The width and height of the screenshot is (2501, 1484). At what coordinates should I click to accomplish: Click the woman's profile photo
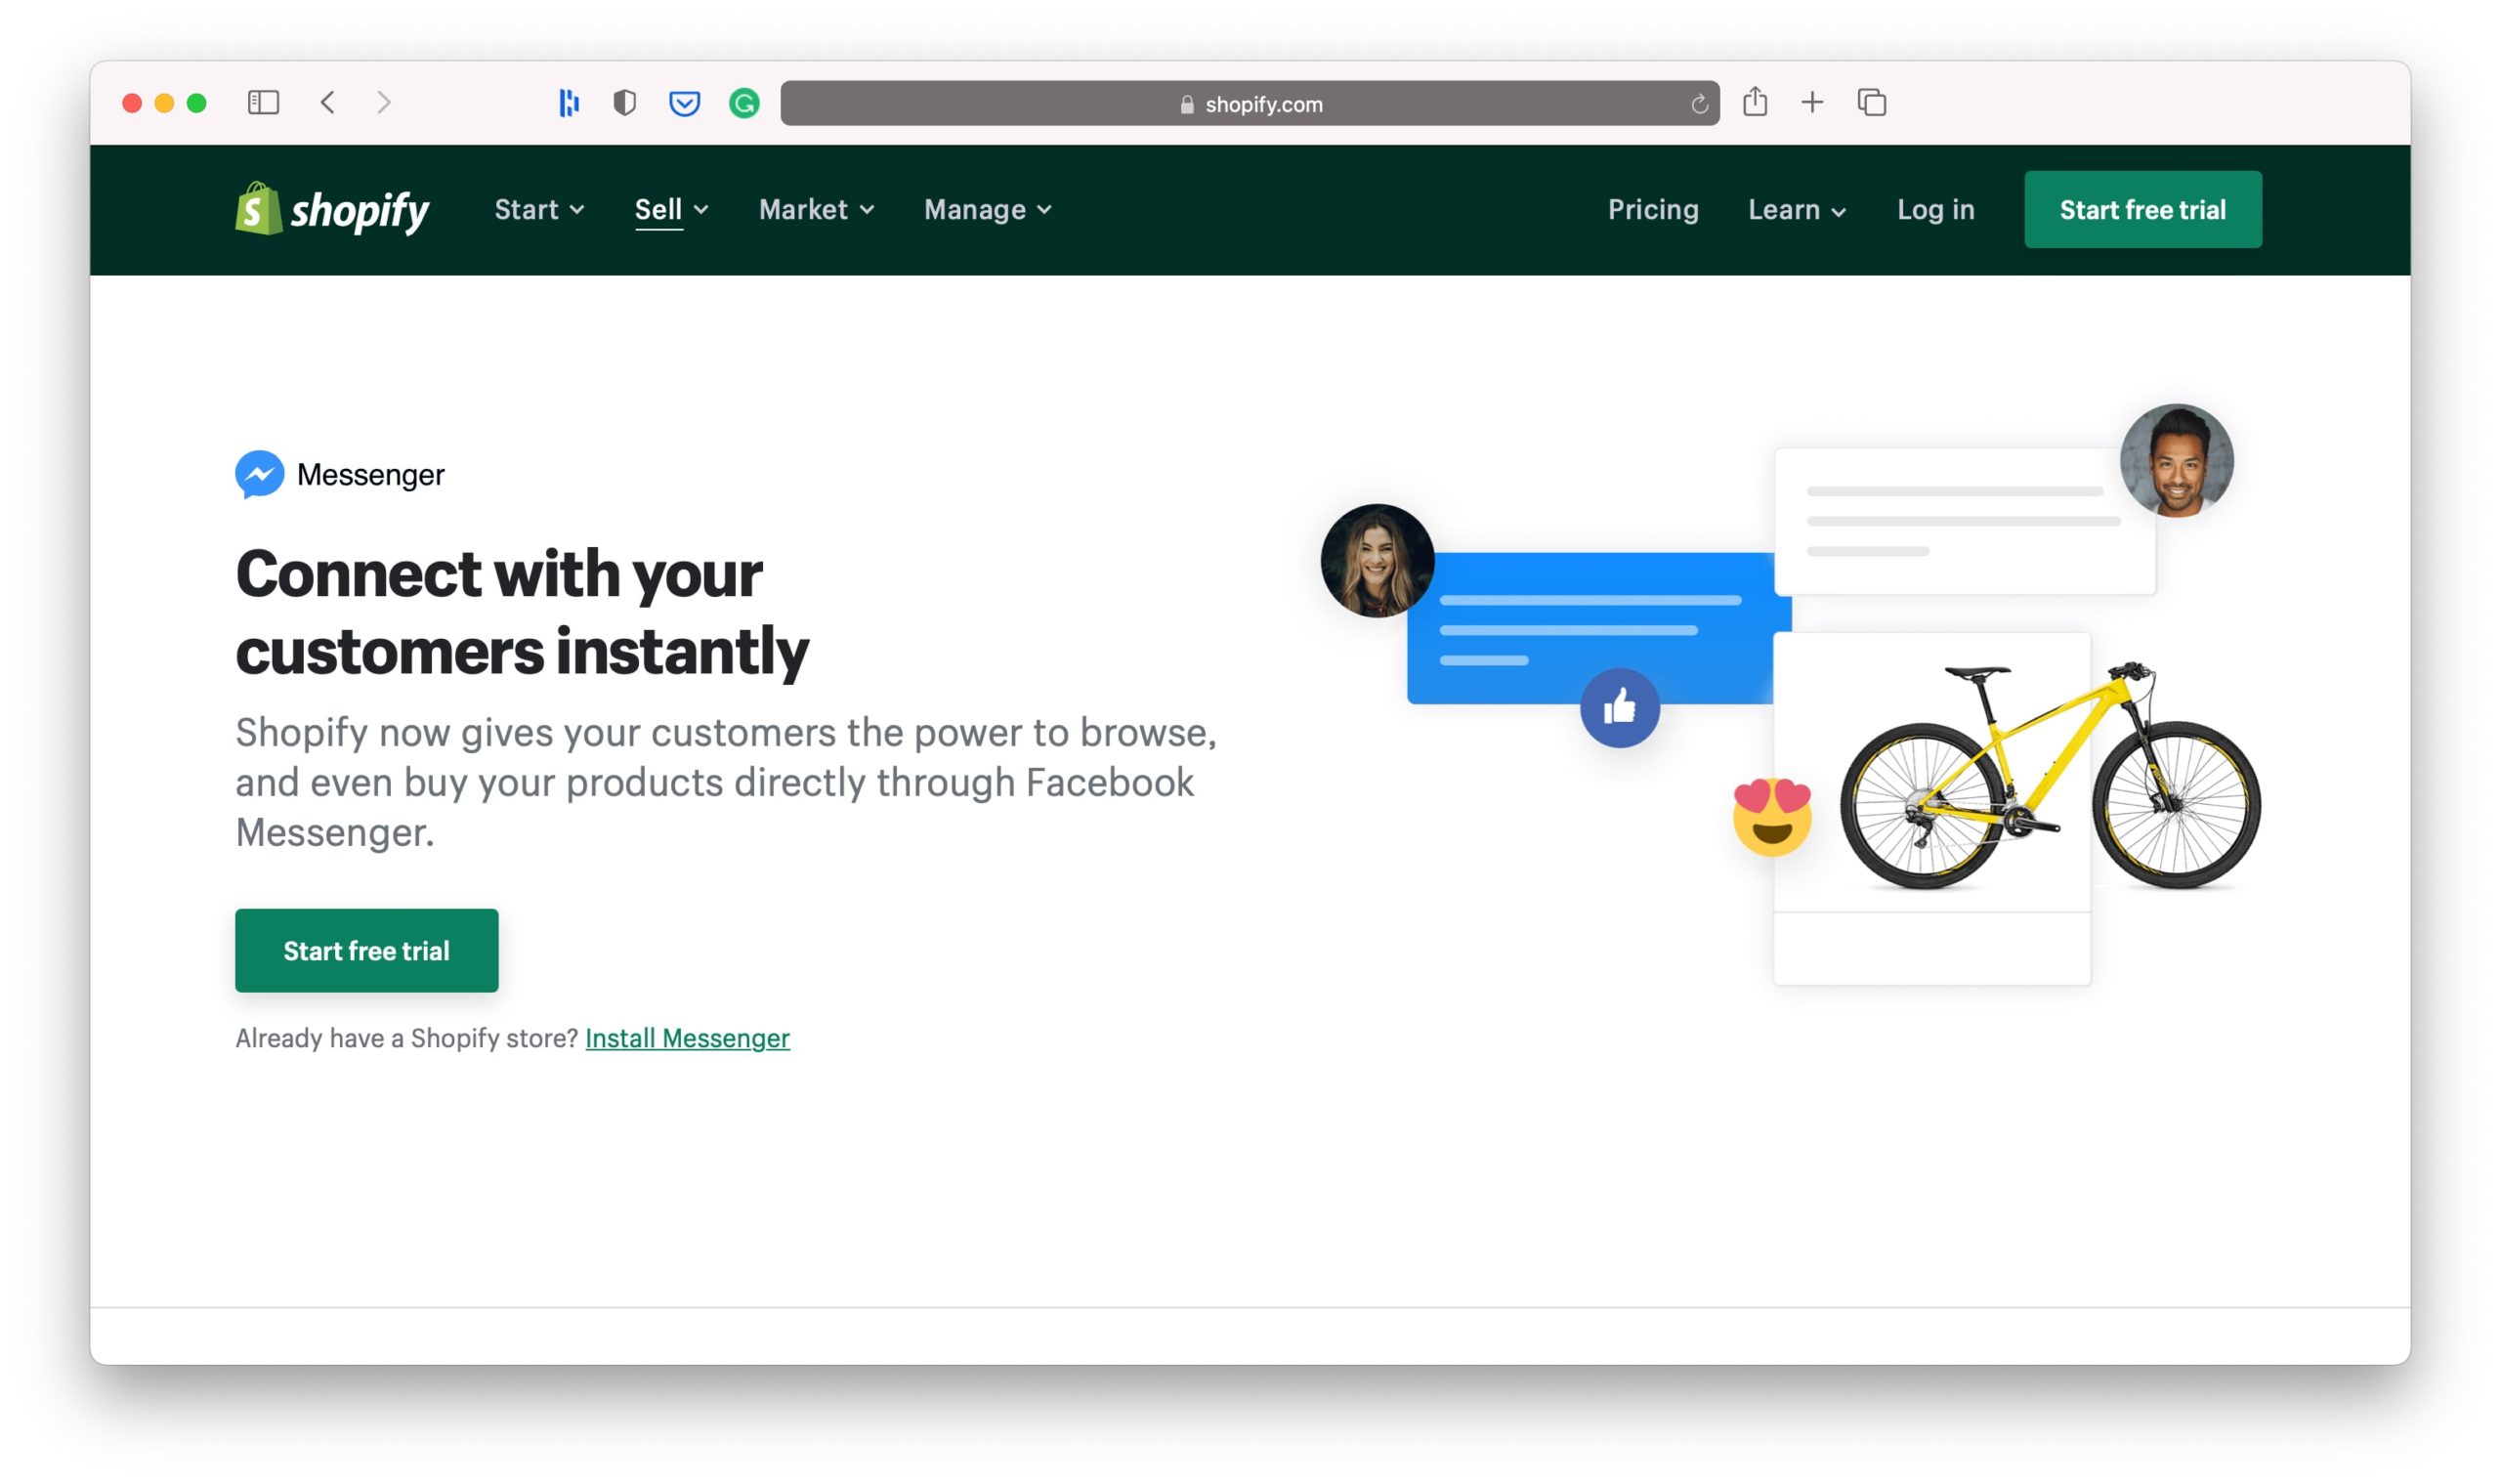tap(1377, 560)
